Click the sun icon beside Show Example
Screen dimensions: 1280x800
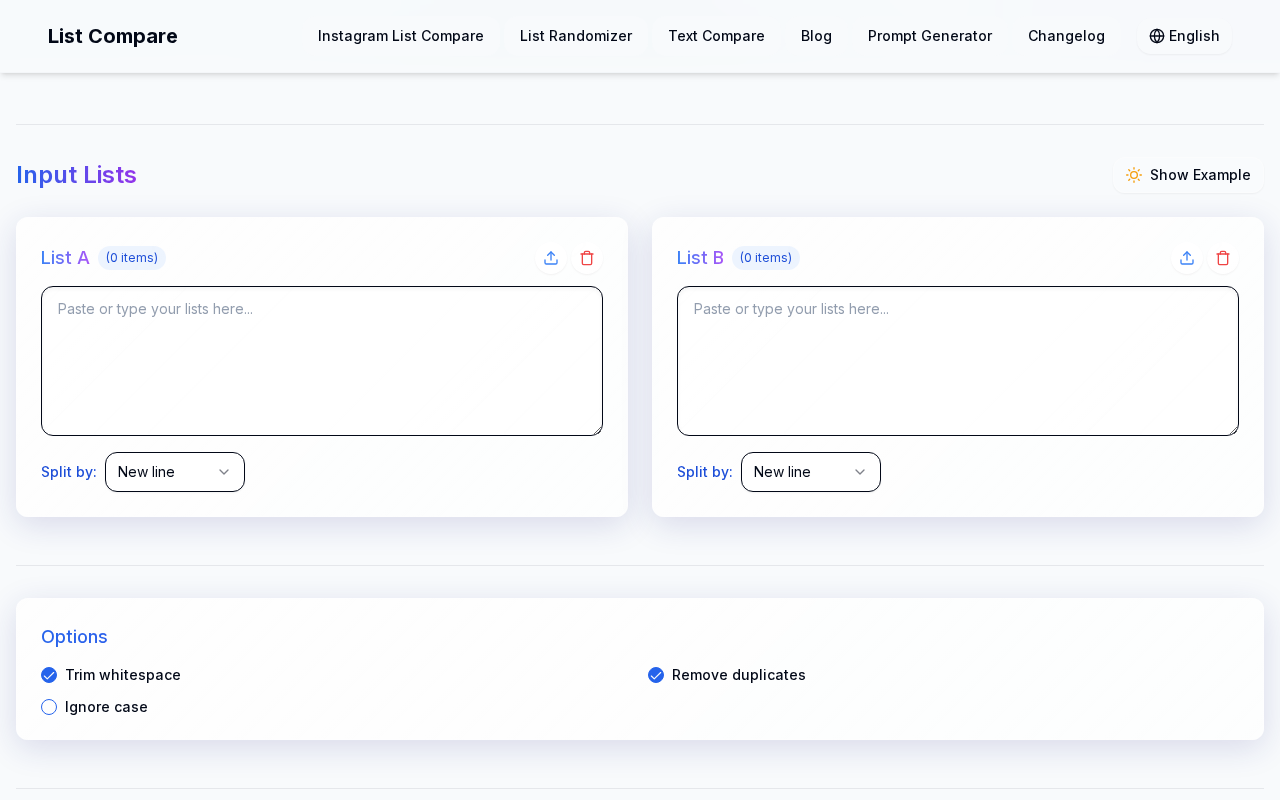(x=1134, y=175)
